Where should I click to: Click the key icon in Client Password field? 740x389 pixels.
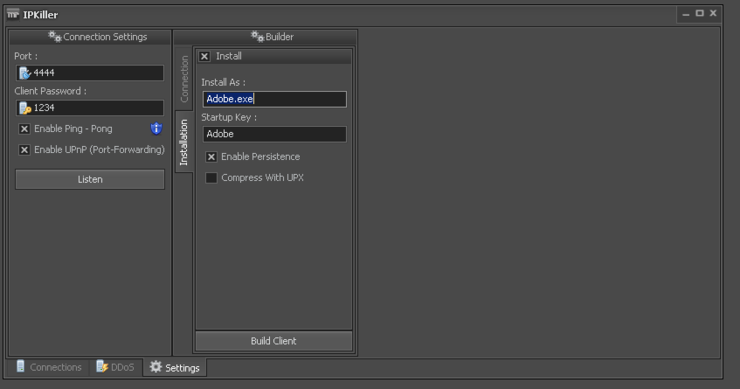(x=25, y=108)
